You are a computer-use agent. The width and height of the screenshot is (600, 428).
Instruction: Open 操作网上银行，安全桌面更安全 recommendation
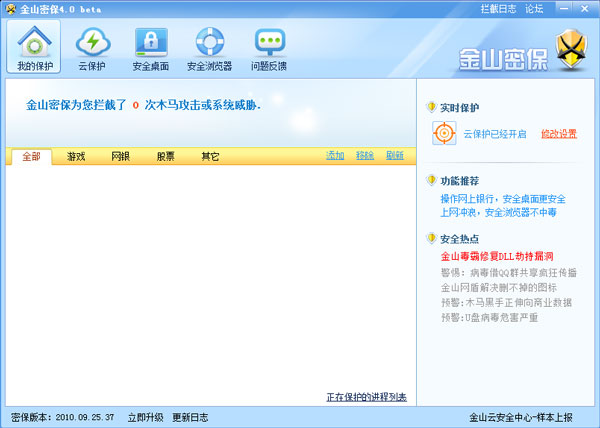coord(503,199)
